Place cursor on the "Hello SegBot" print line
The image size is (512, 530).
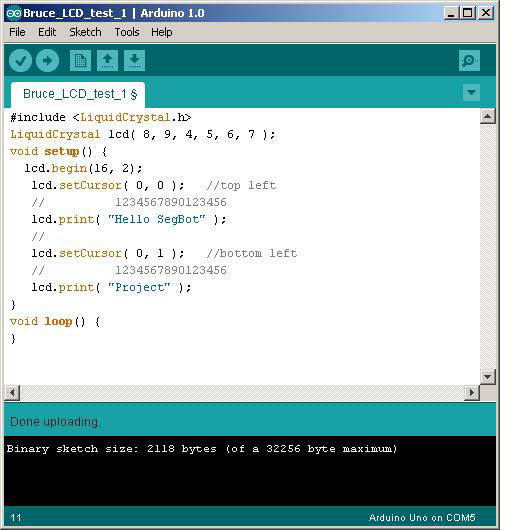[x=129, y=219]
